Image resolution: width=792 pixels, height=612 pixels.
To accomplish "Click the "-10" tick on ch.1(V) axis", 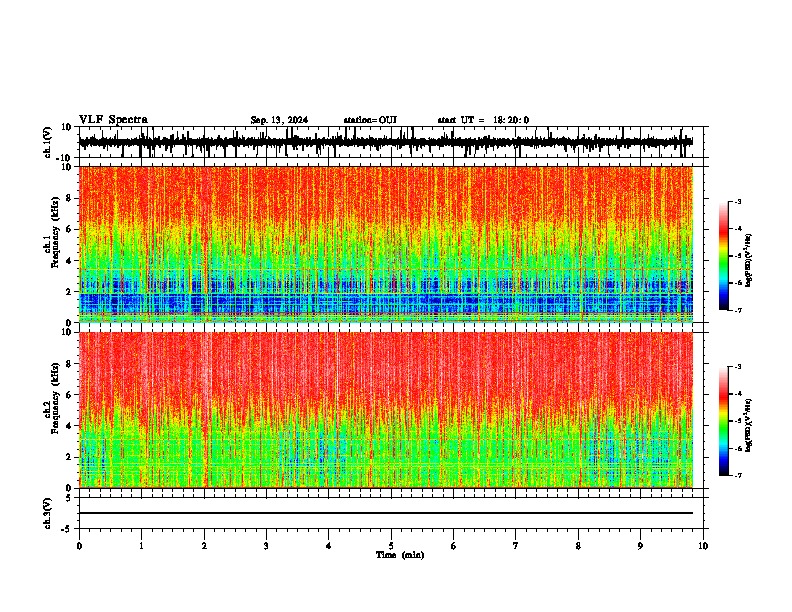I will (x=65, y=158).
